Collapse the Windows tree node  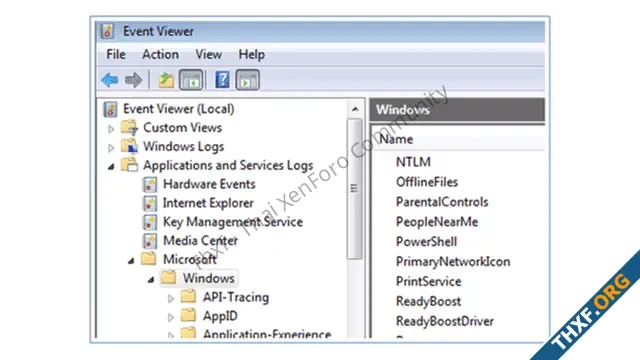click(151, 280)
